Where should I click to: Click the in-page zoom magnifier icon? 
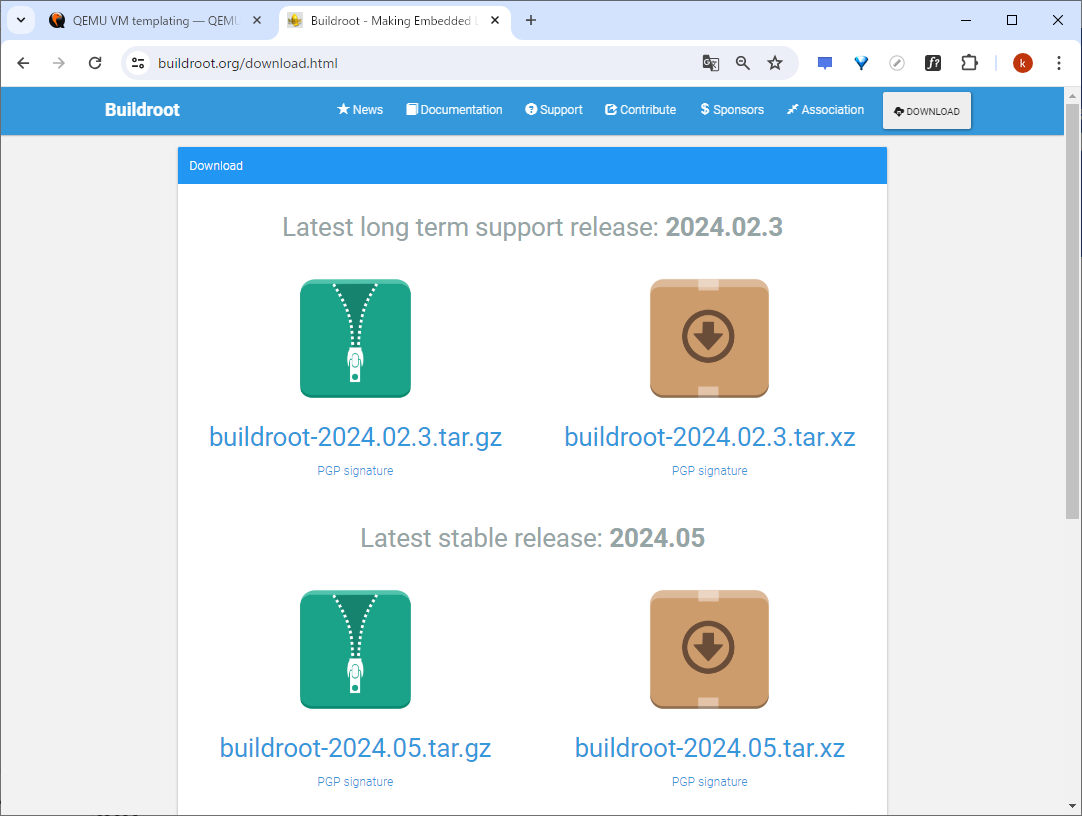(x=742, y=62)
